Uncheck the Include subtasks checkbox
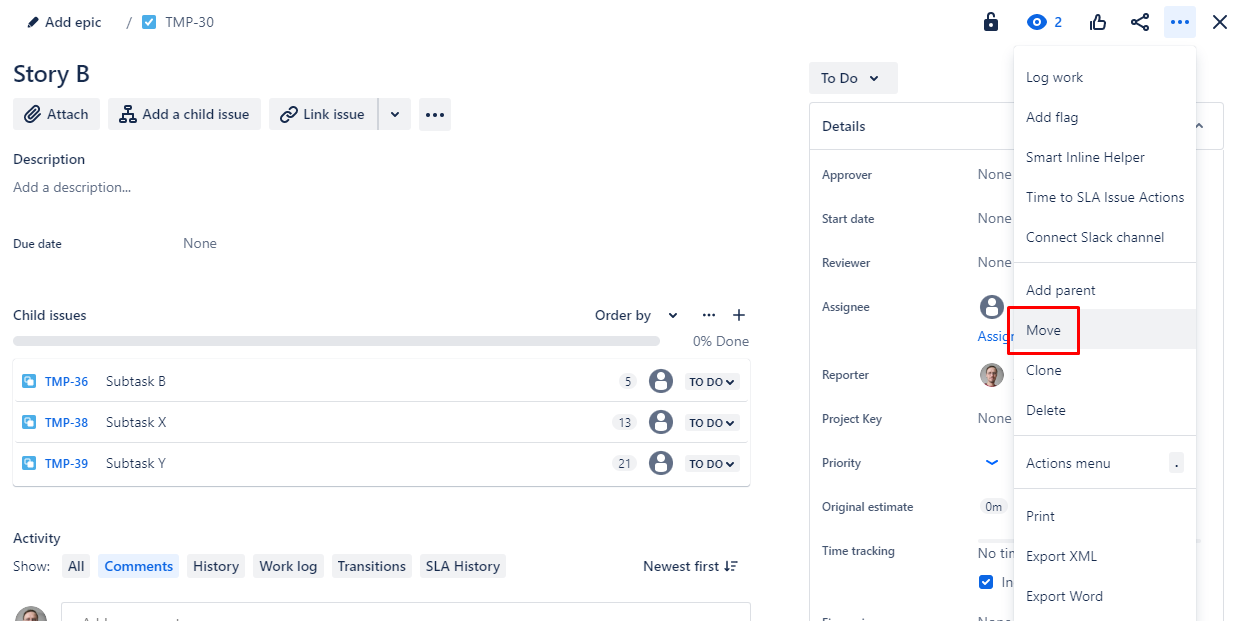The image size is (1239, 621). click(986, 581)
